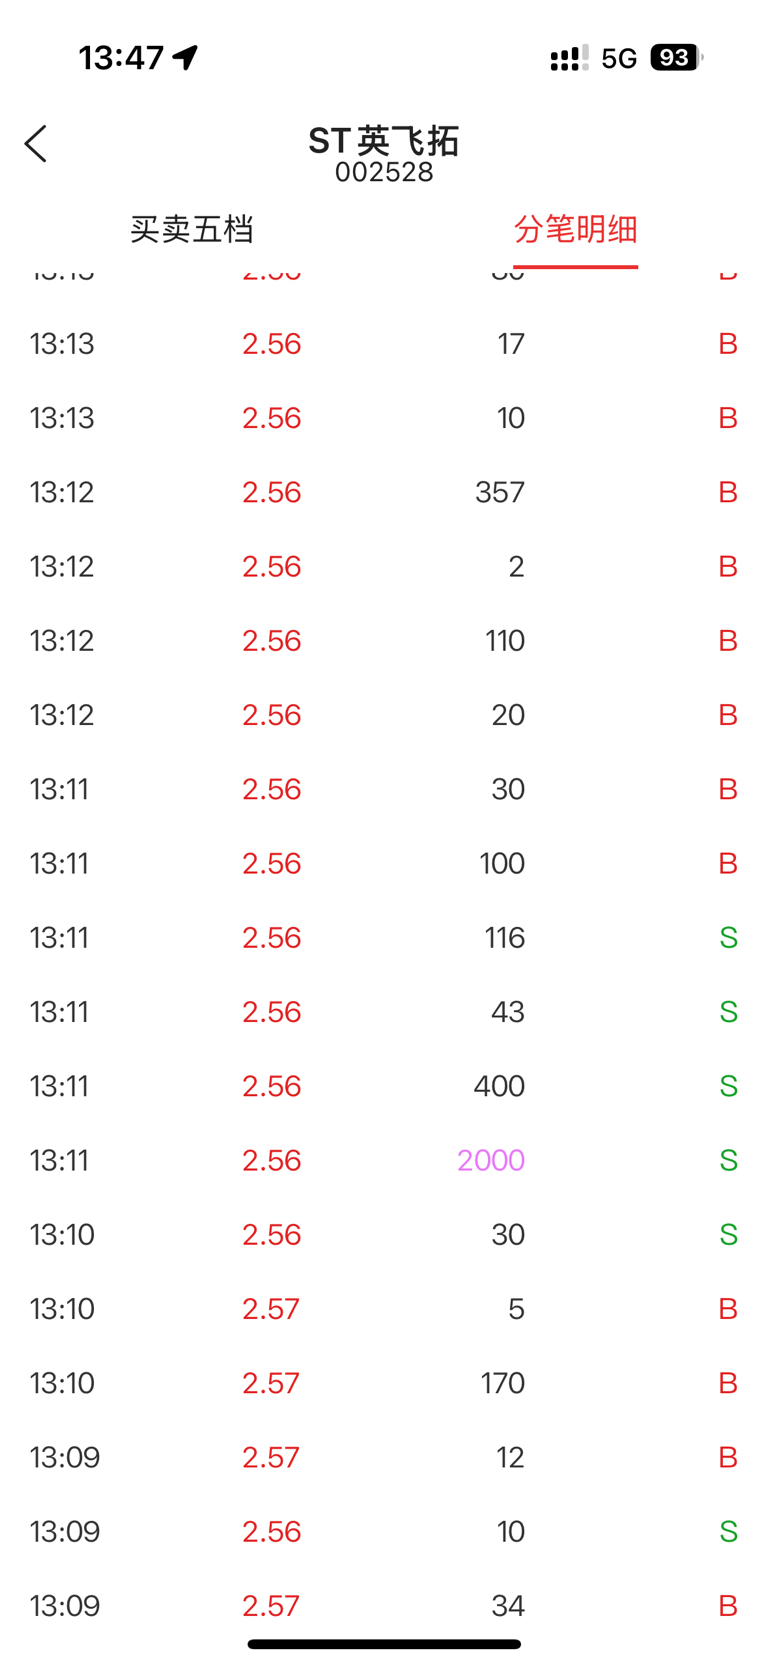Image resolution: width=769 pixels, height=1665 pixels.
Task: Tap the 13:47 clock in status bar
Action: [x=121, y=58]
